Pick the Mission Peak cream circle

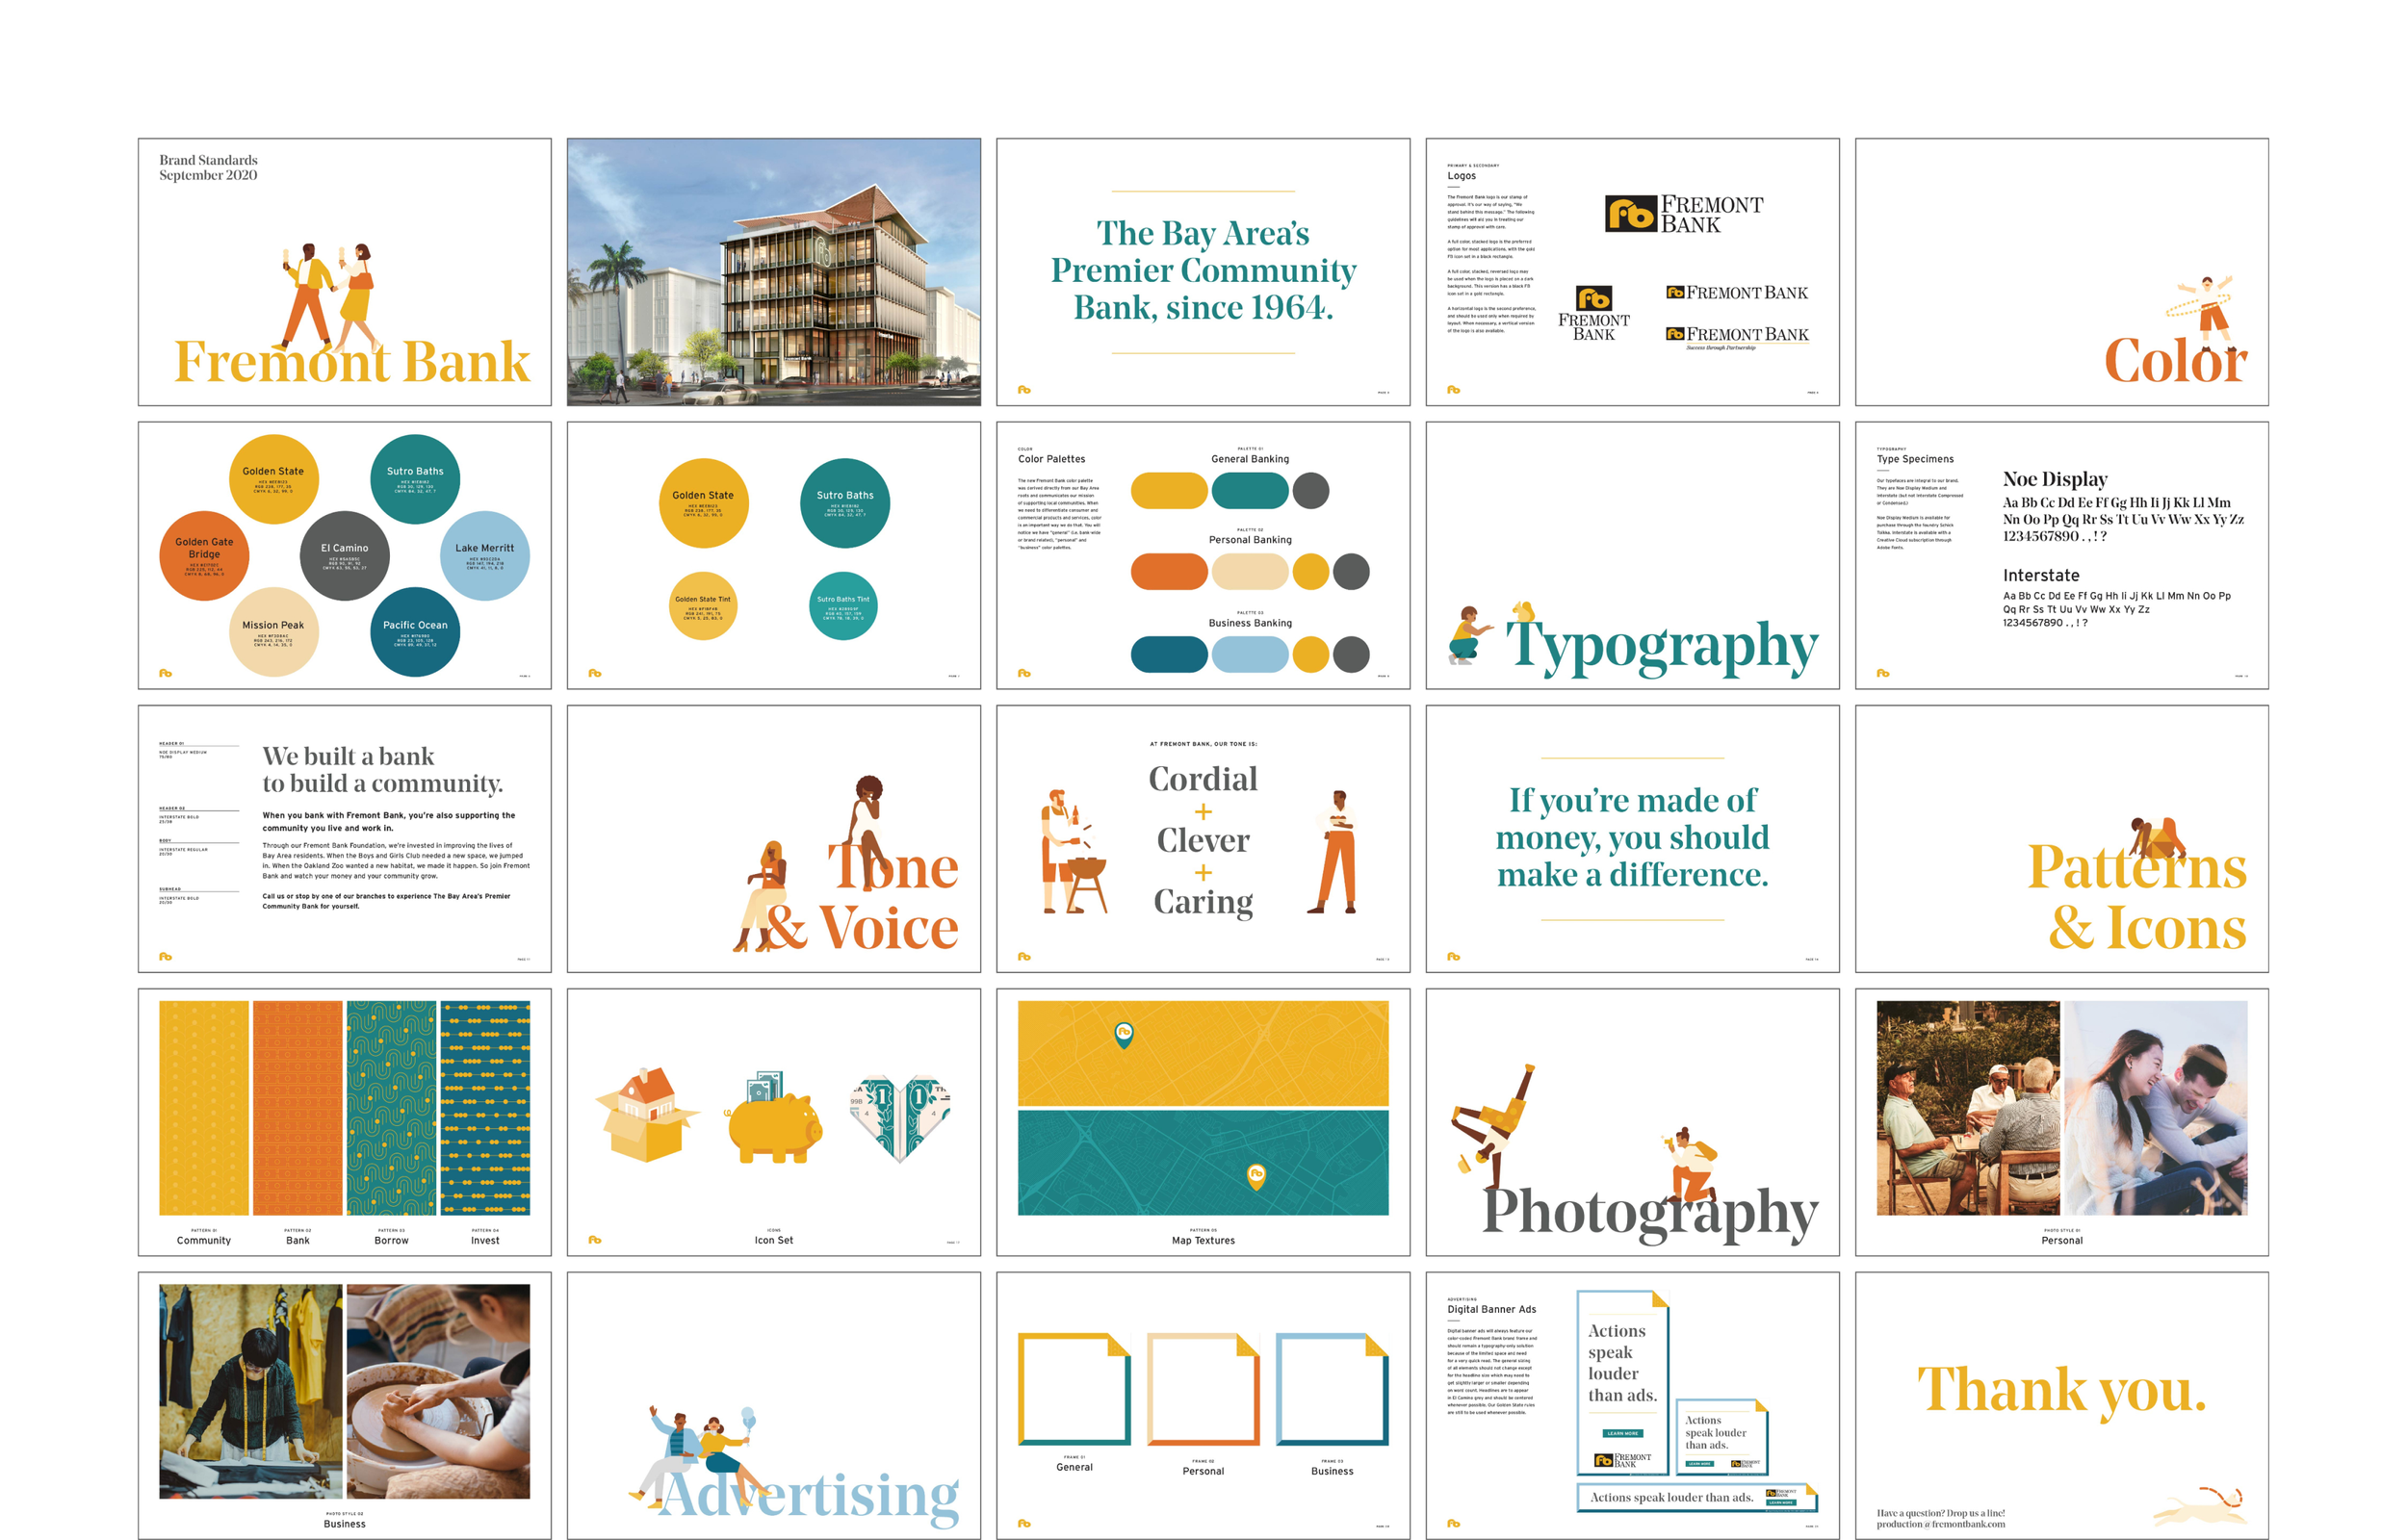pyautogui.click(x=274, y=632)
